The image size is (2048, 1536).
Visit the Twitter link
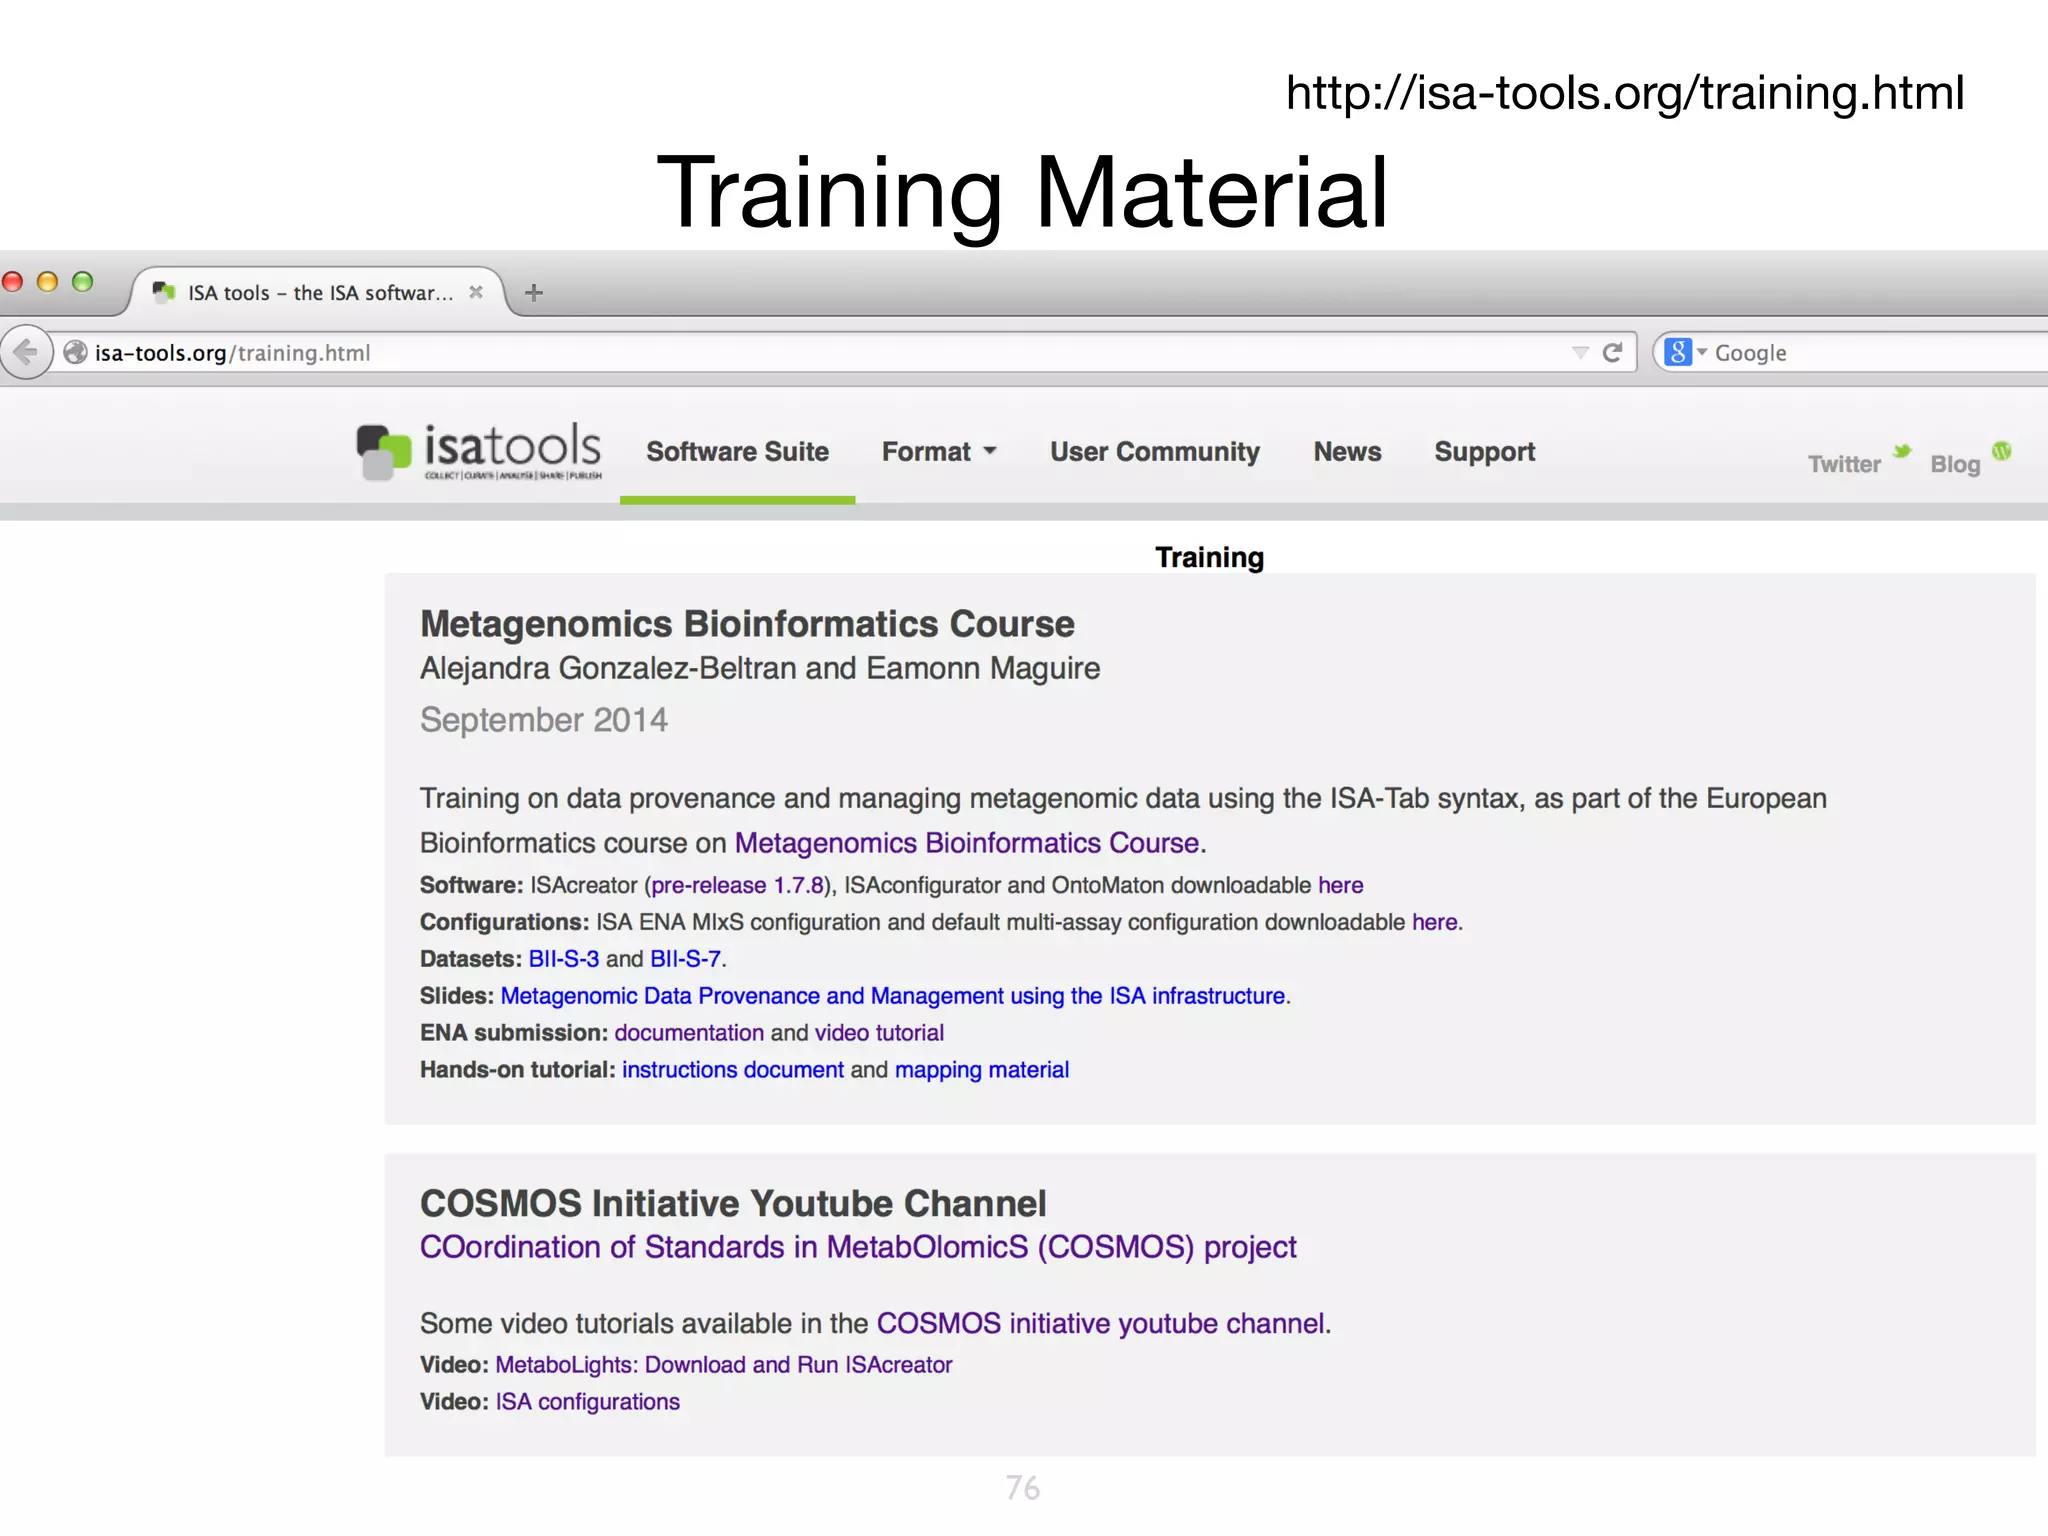pos(1844,464)
